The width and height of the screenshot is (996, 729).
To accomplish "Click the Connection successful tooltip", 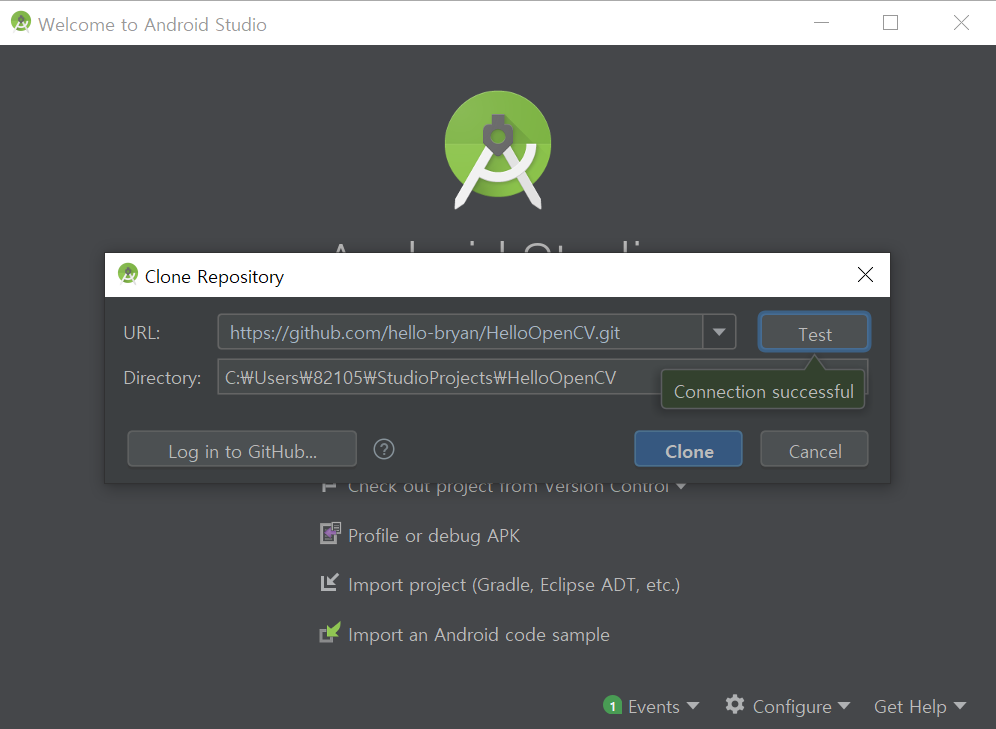I will point(764,391).
